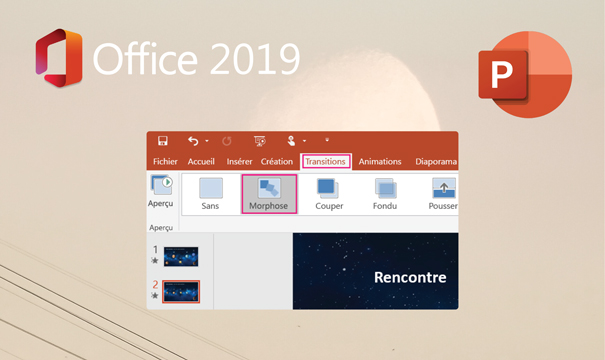
Task: Select the Fondu transition
Action: (385, 194)
